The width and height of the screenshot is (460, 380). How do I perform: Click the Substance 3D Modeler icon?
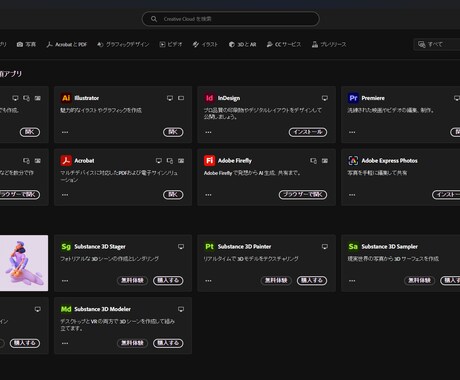[66, 309]
